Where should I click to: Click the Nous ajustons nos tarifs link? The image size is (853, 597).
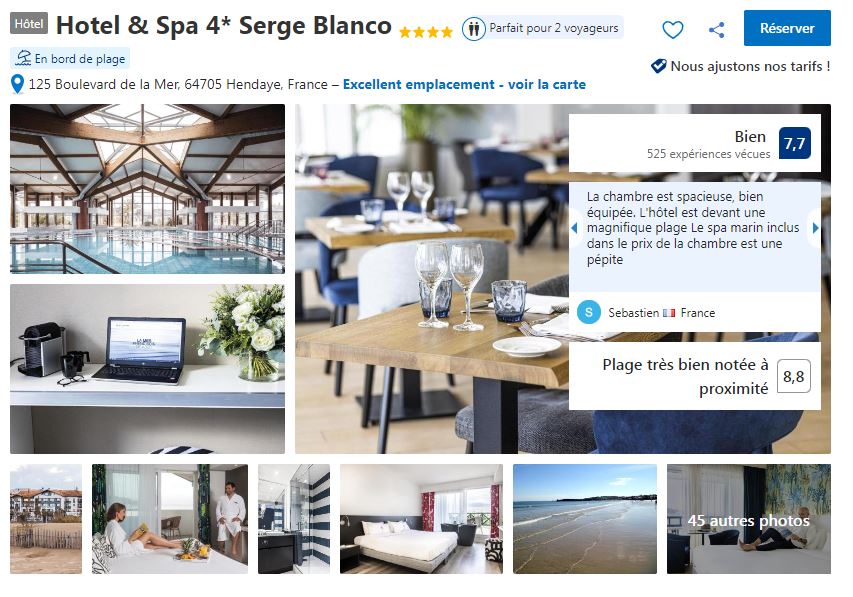pyautogui.click(x=750, y=66)
